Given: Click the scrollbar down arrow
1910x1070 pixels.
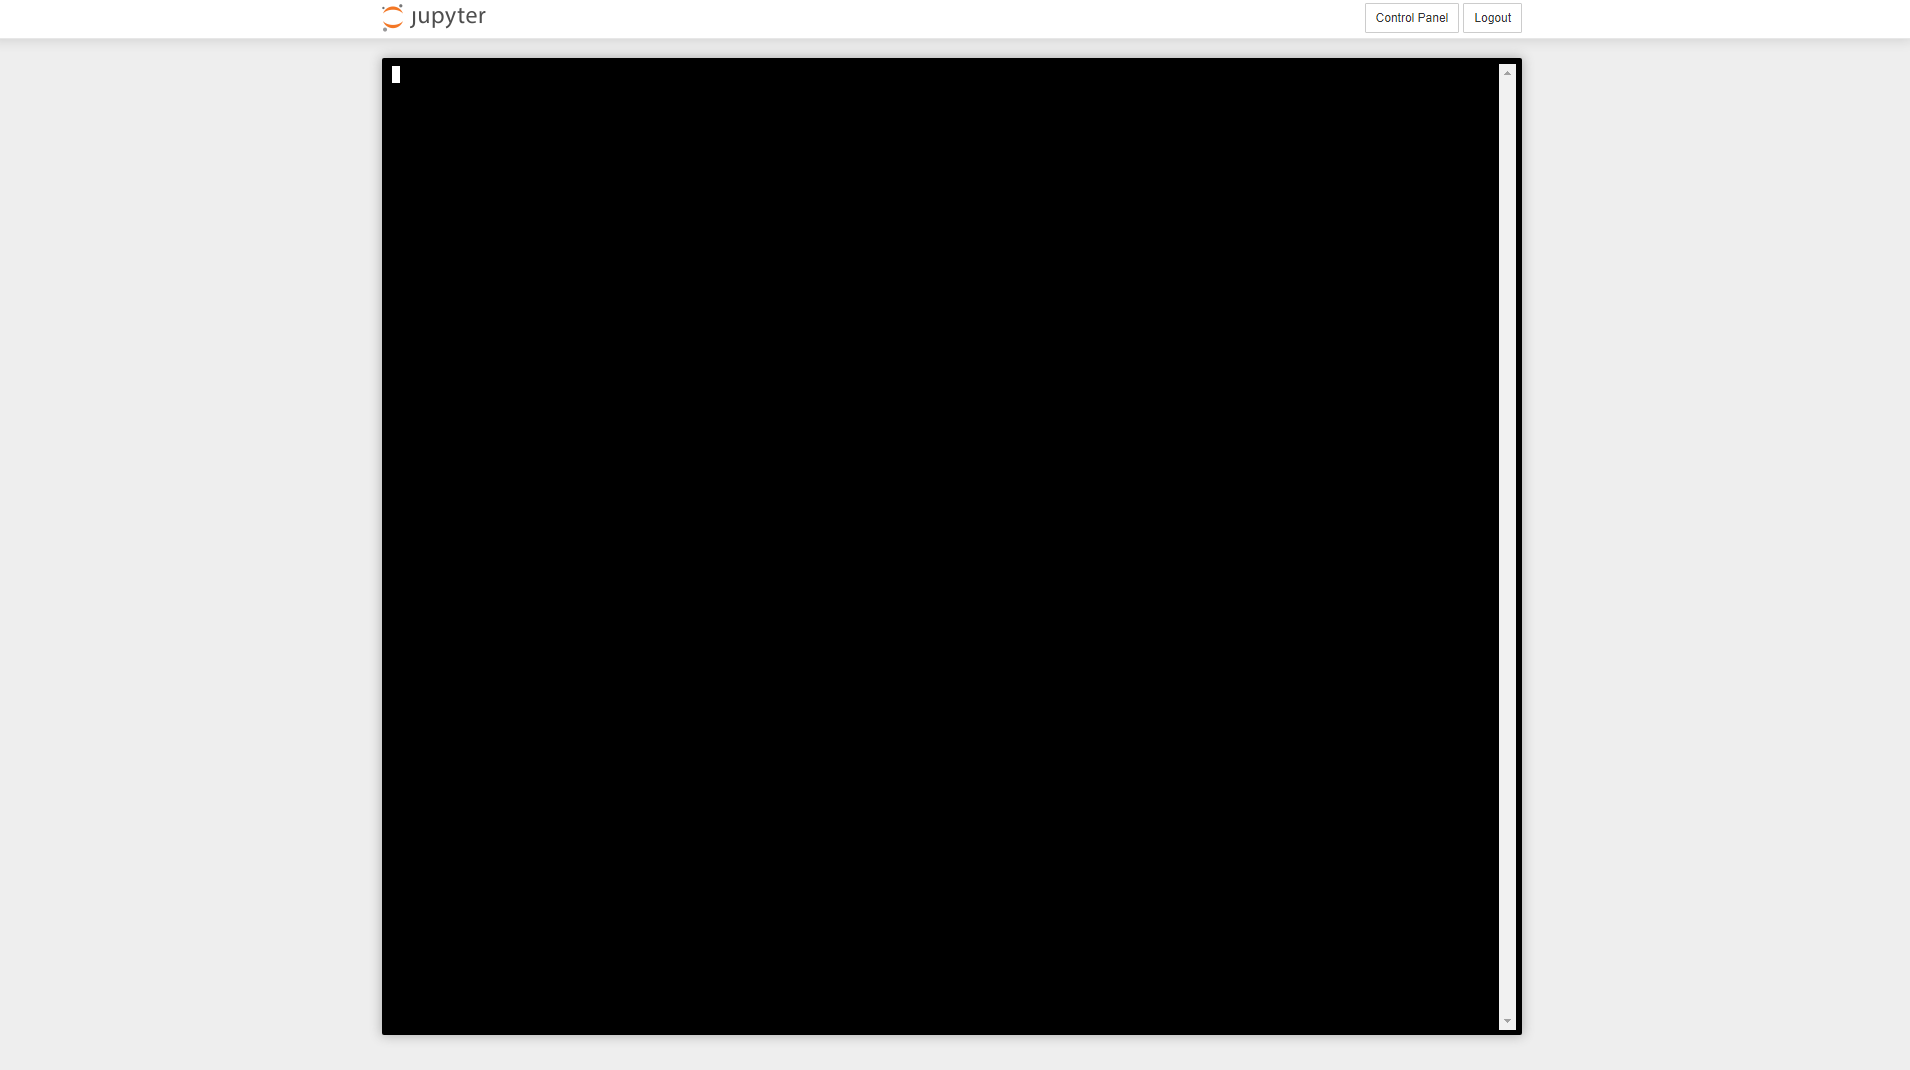Looking at the screenshot, I should pos(1508,1021).
